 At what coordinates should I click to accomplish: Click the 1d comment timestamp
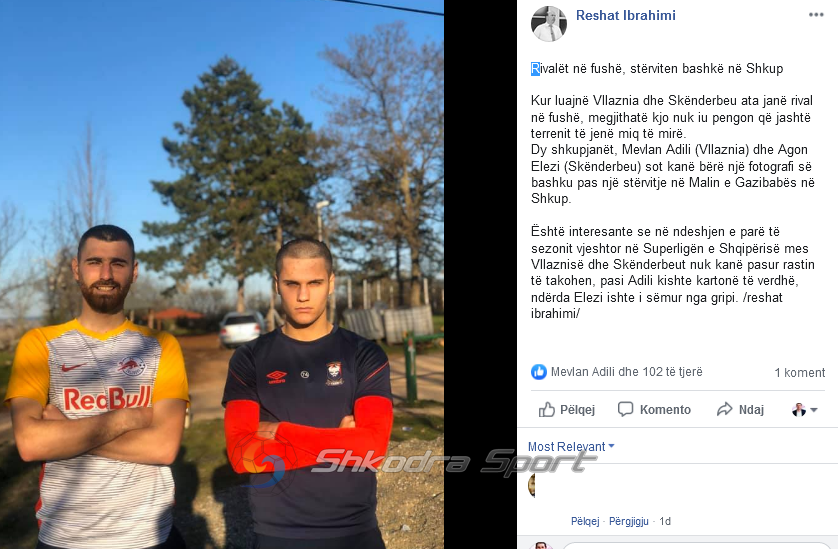click(665, 521)
